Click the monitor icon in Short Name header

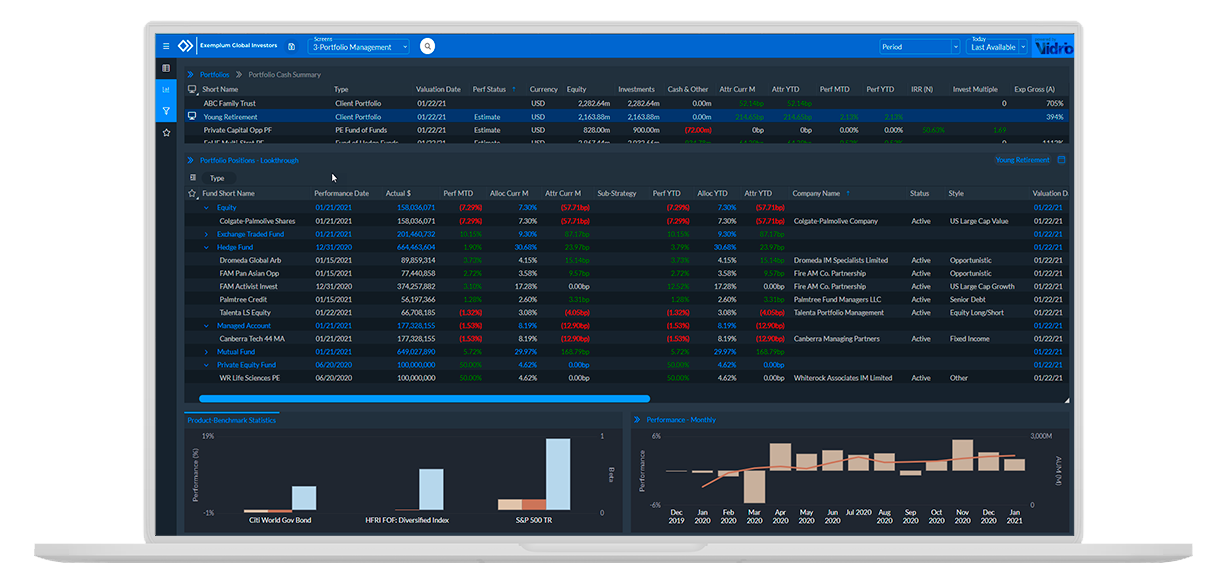[x=192, y=89]
